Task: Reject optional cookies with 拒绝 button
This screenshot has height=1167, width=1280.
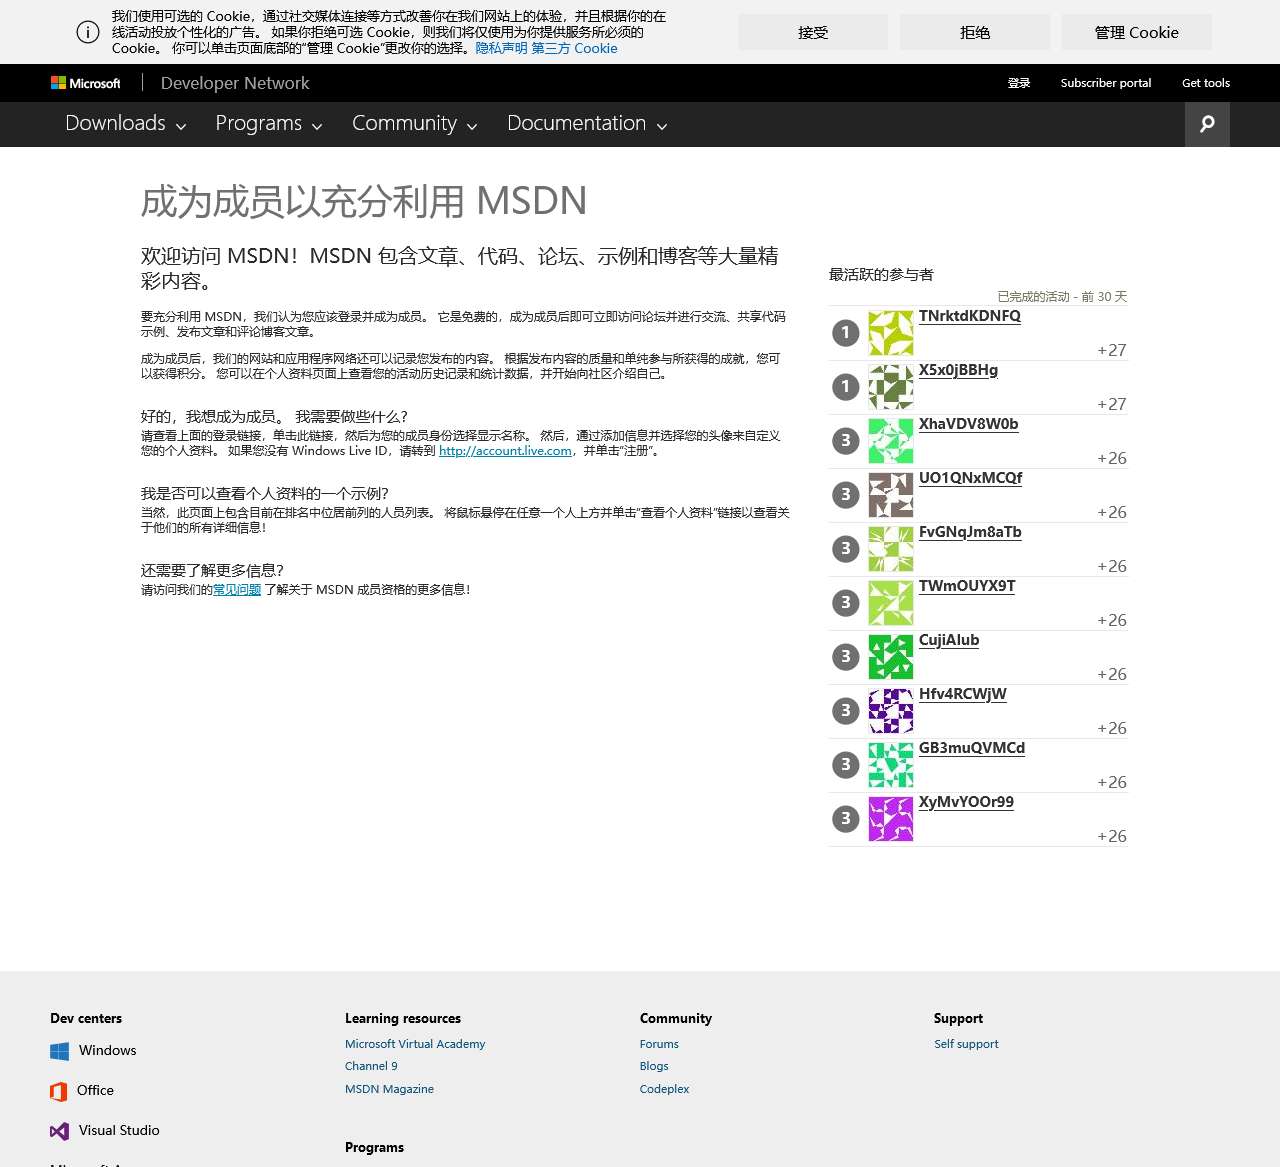Action: (x=974, y=32)
